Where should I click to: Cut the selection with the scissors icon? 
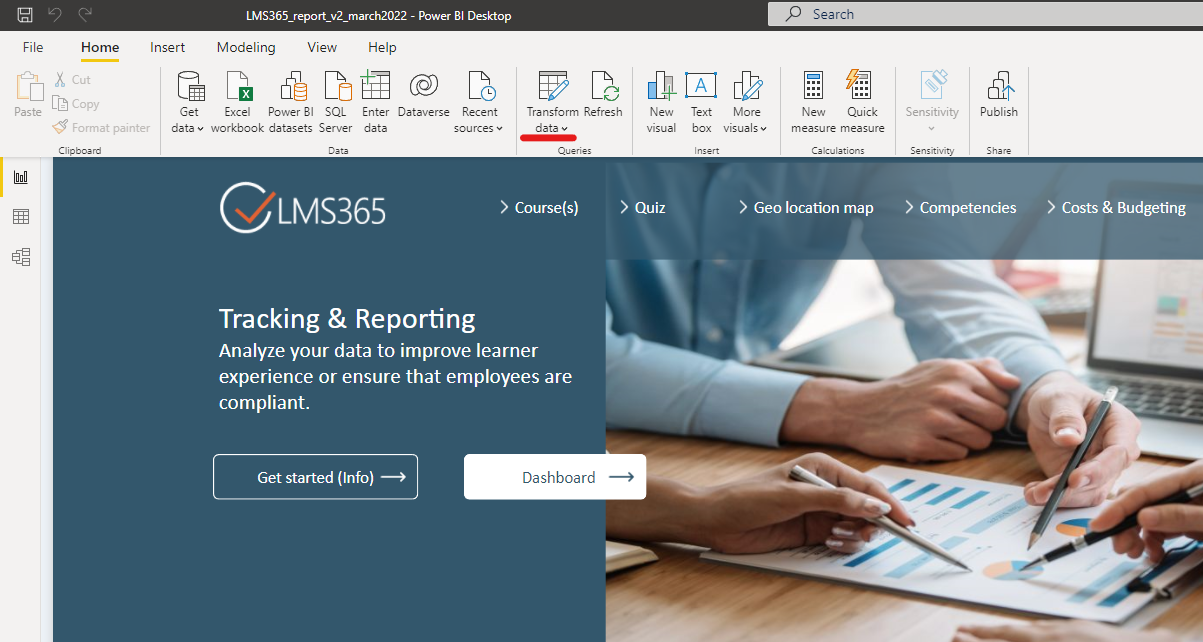click(x=71, y=80)
